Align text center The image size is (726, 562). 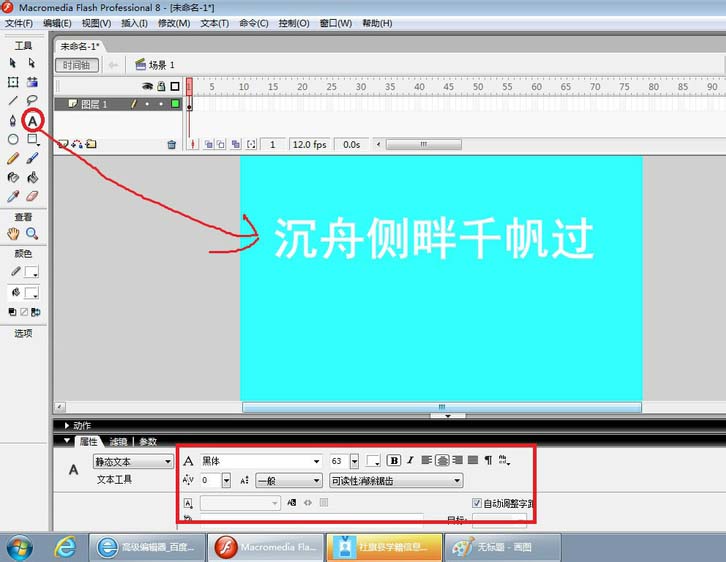click(442, 460)
